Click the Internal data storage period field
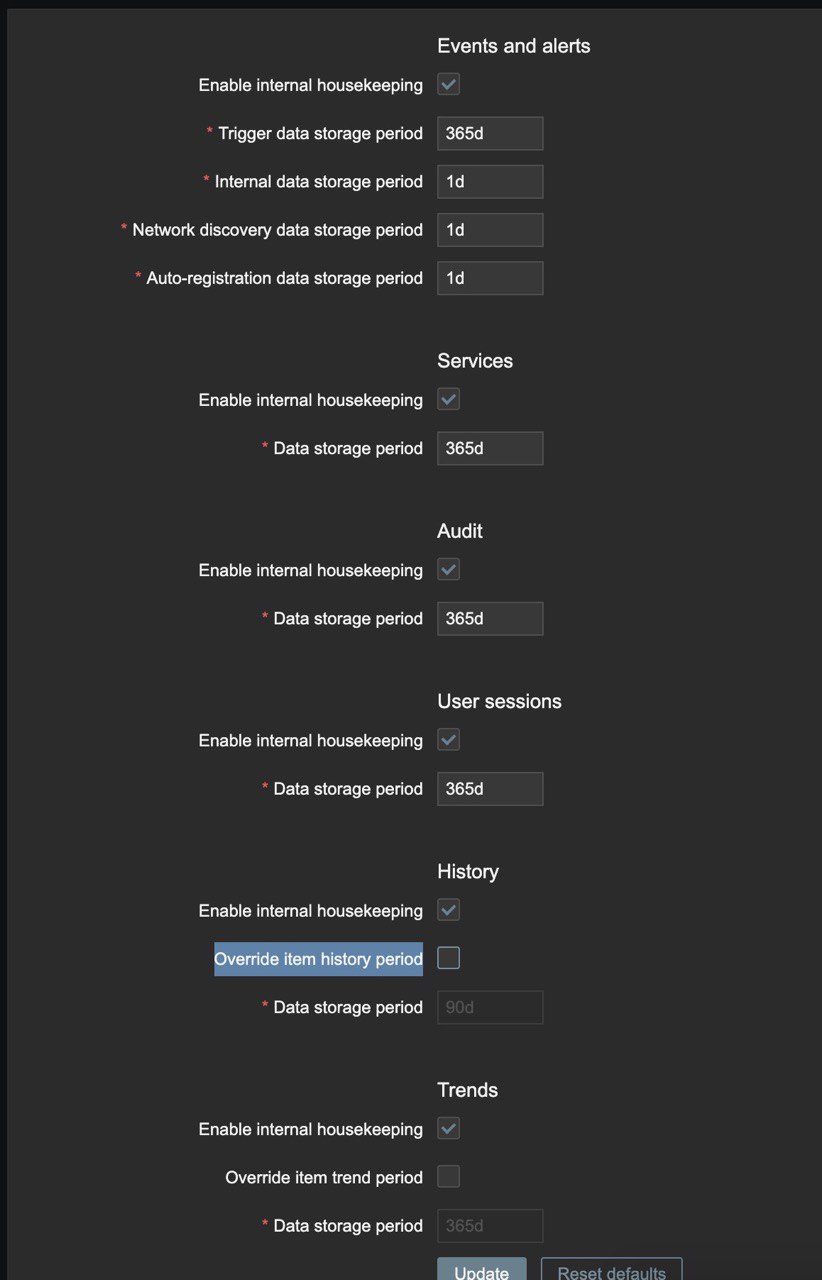This screenshot has width=822, height=1280. click(x=490, y=181)
